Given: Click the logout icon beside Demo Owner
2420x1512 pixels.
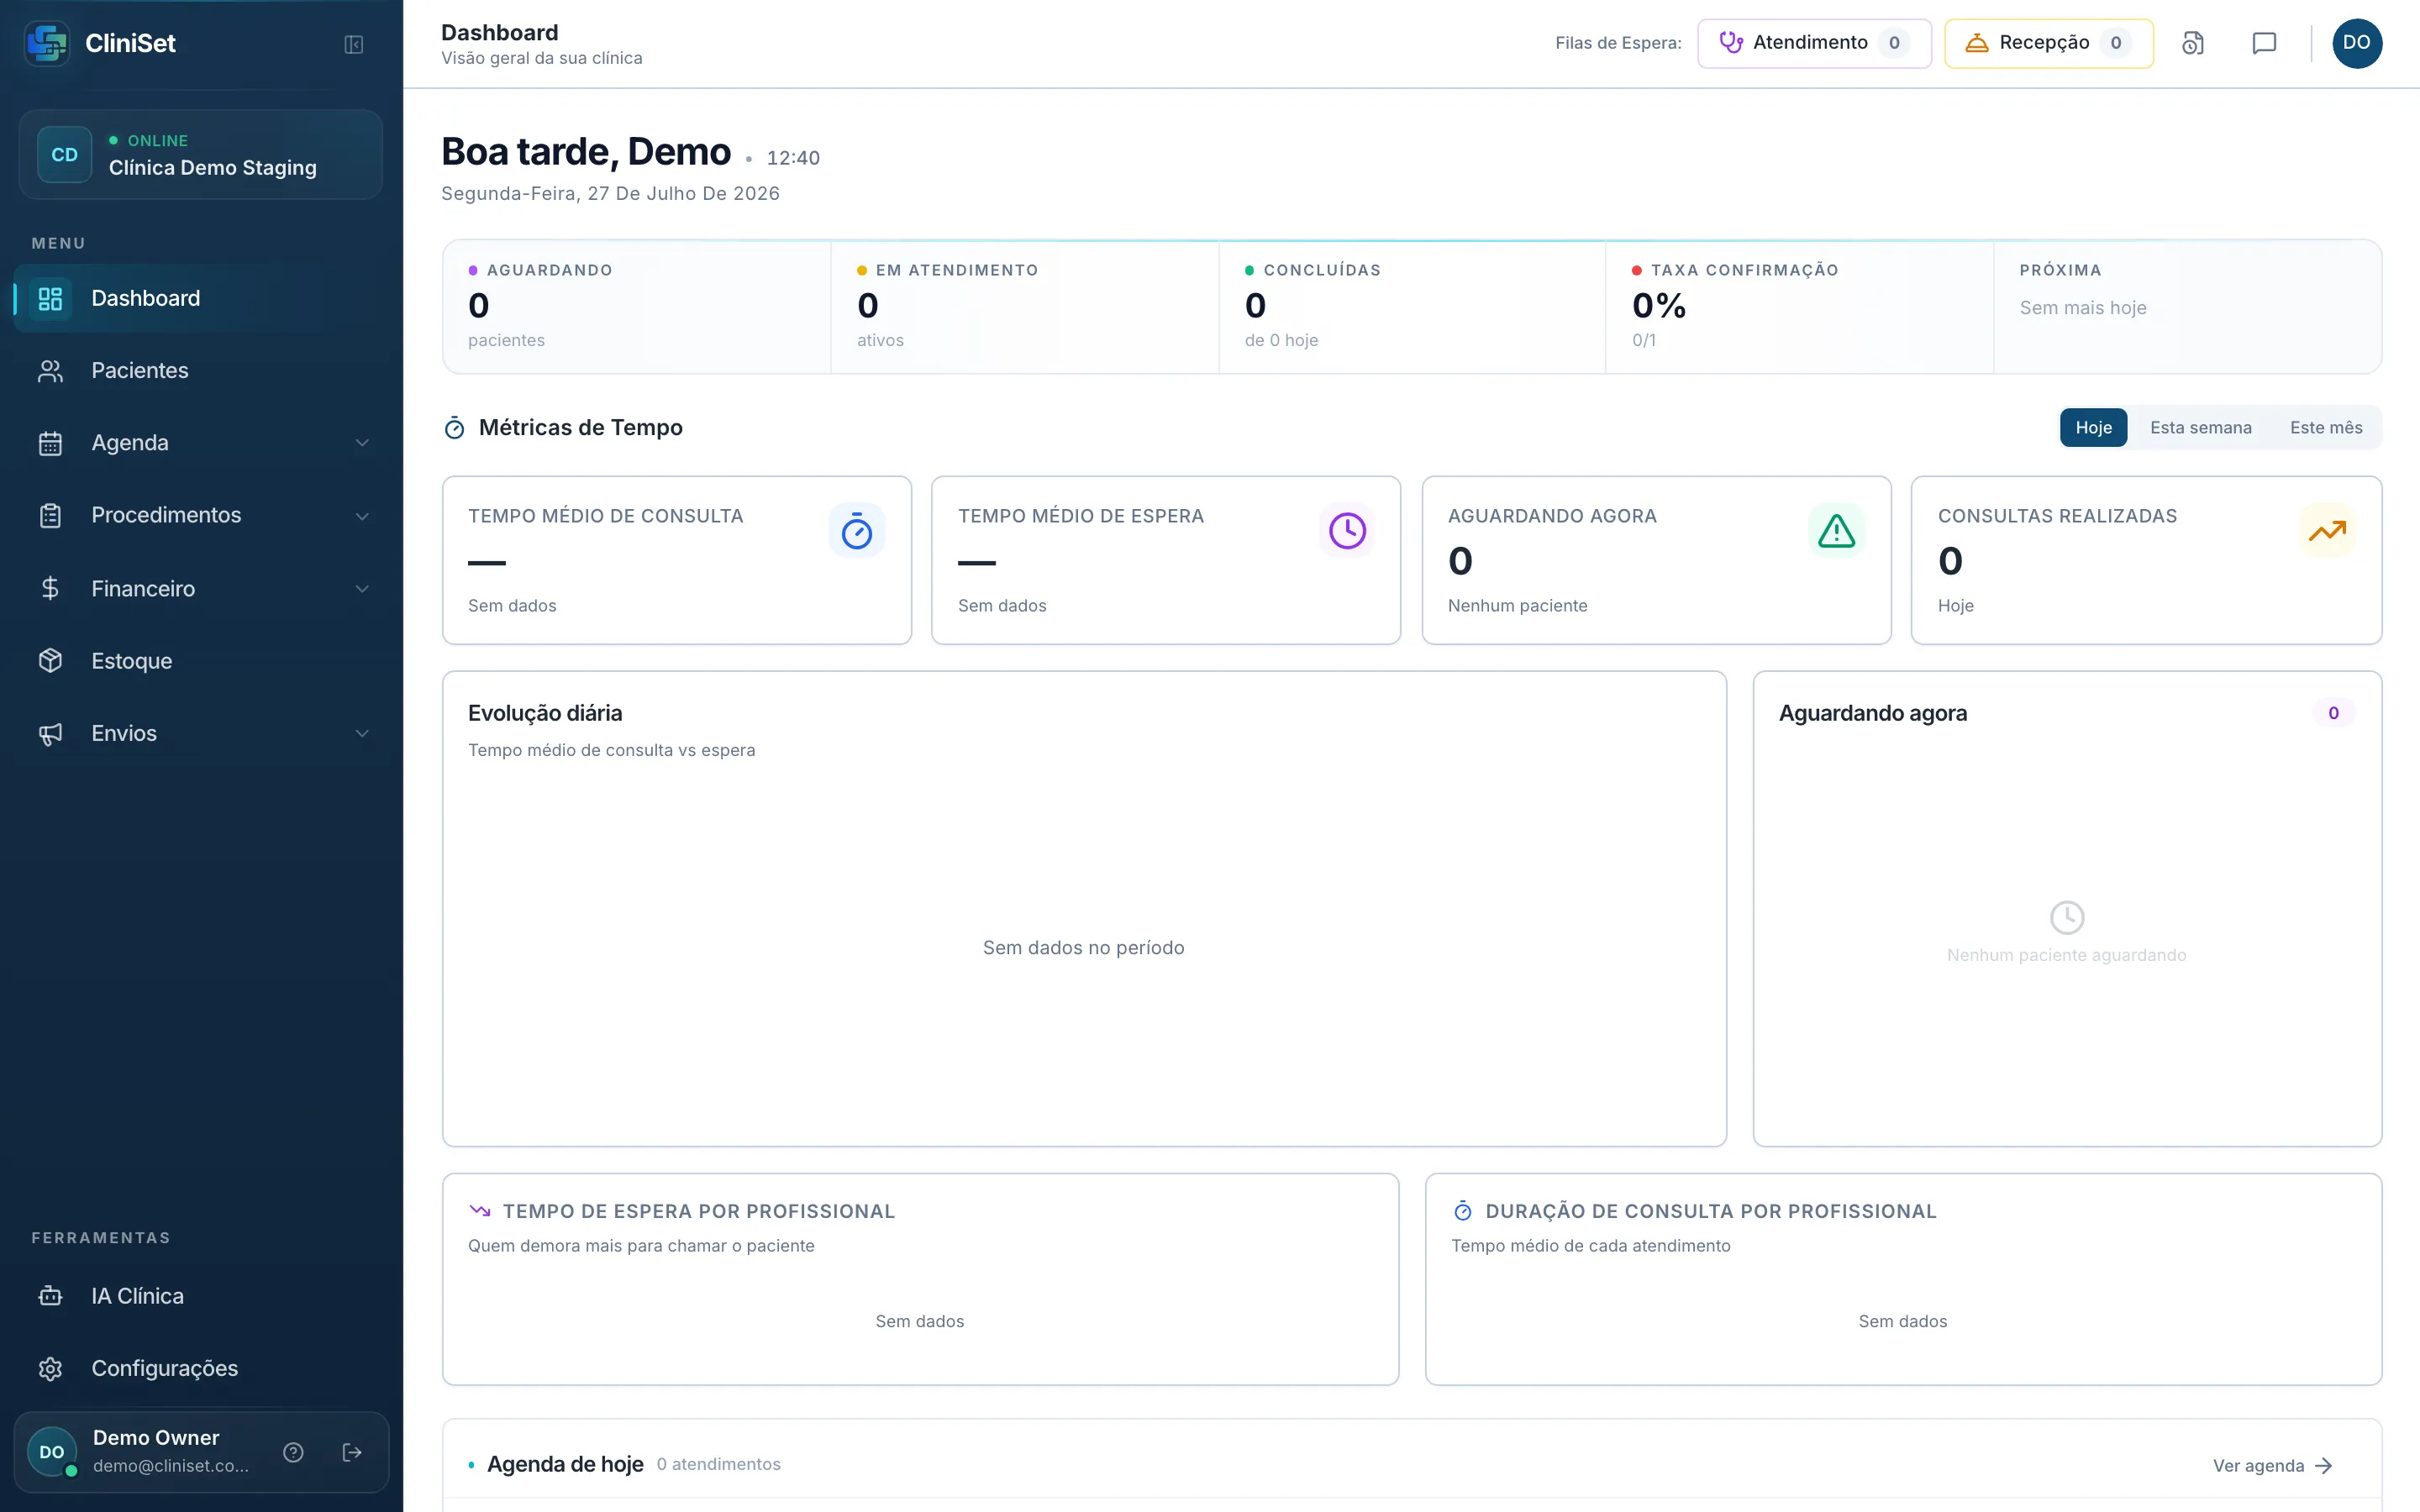Looking at the screenshot, I should (352, 1452).
